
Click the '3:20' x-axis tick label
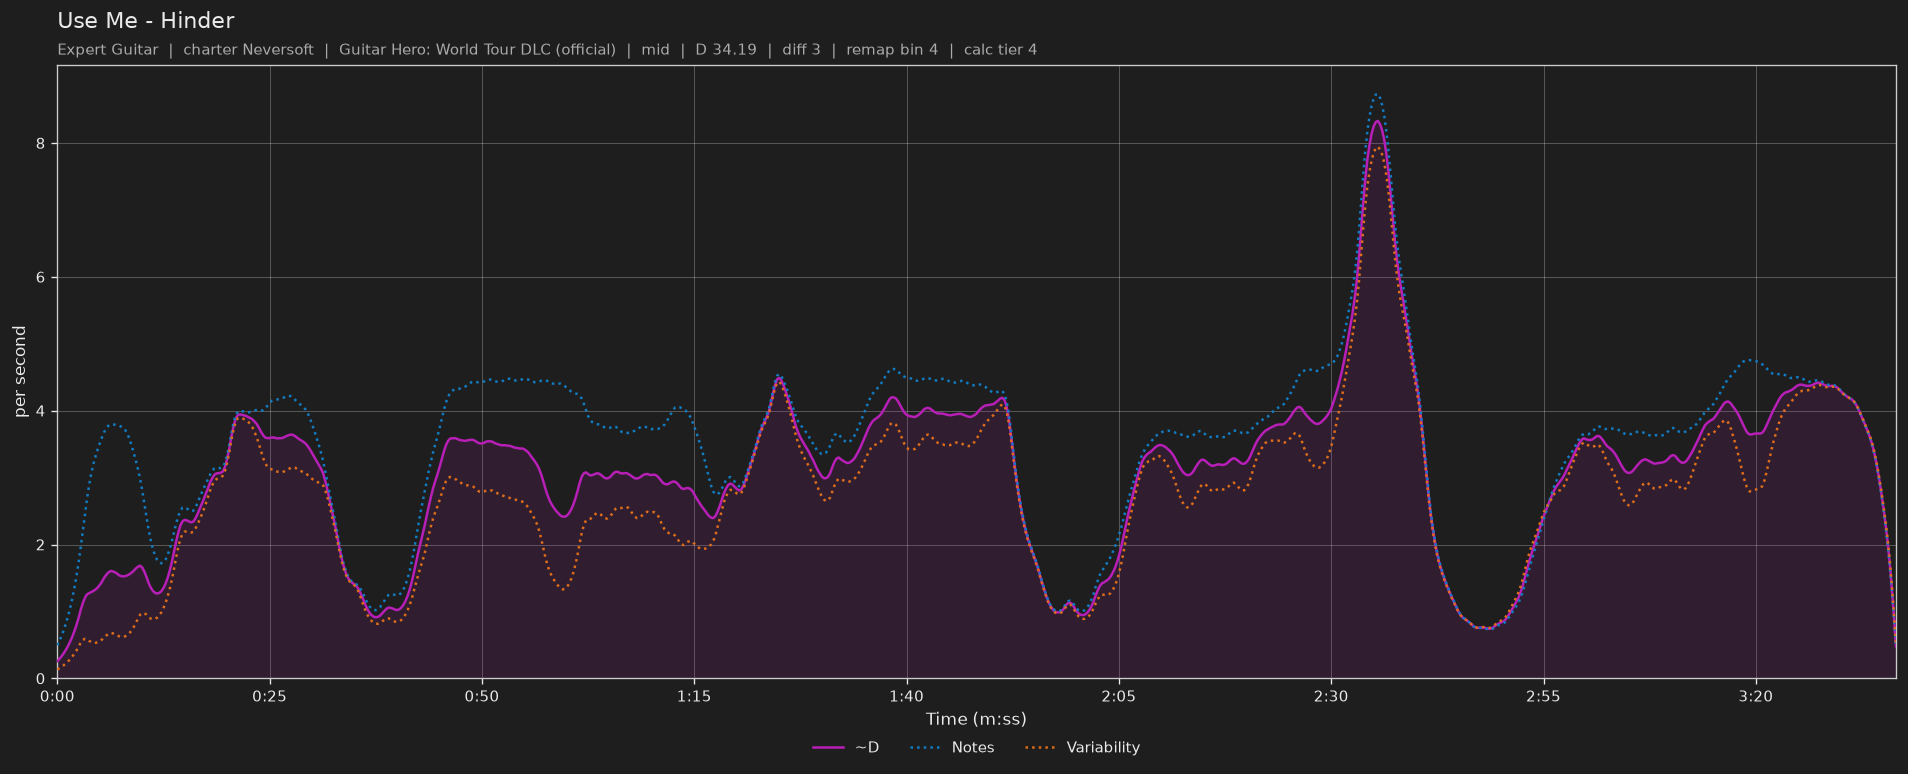tap(1756, 696)
